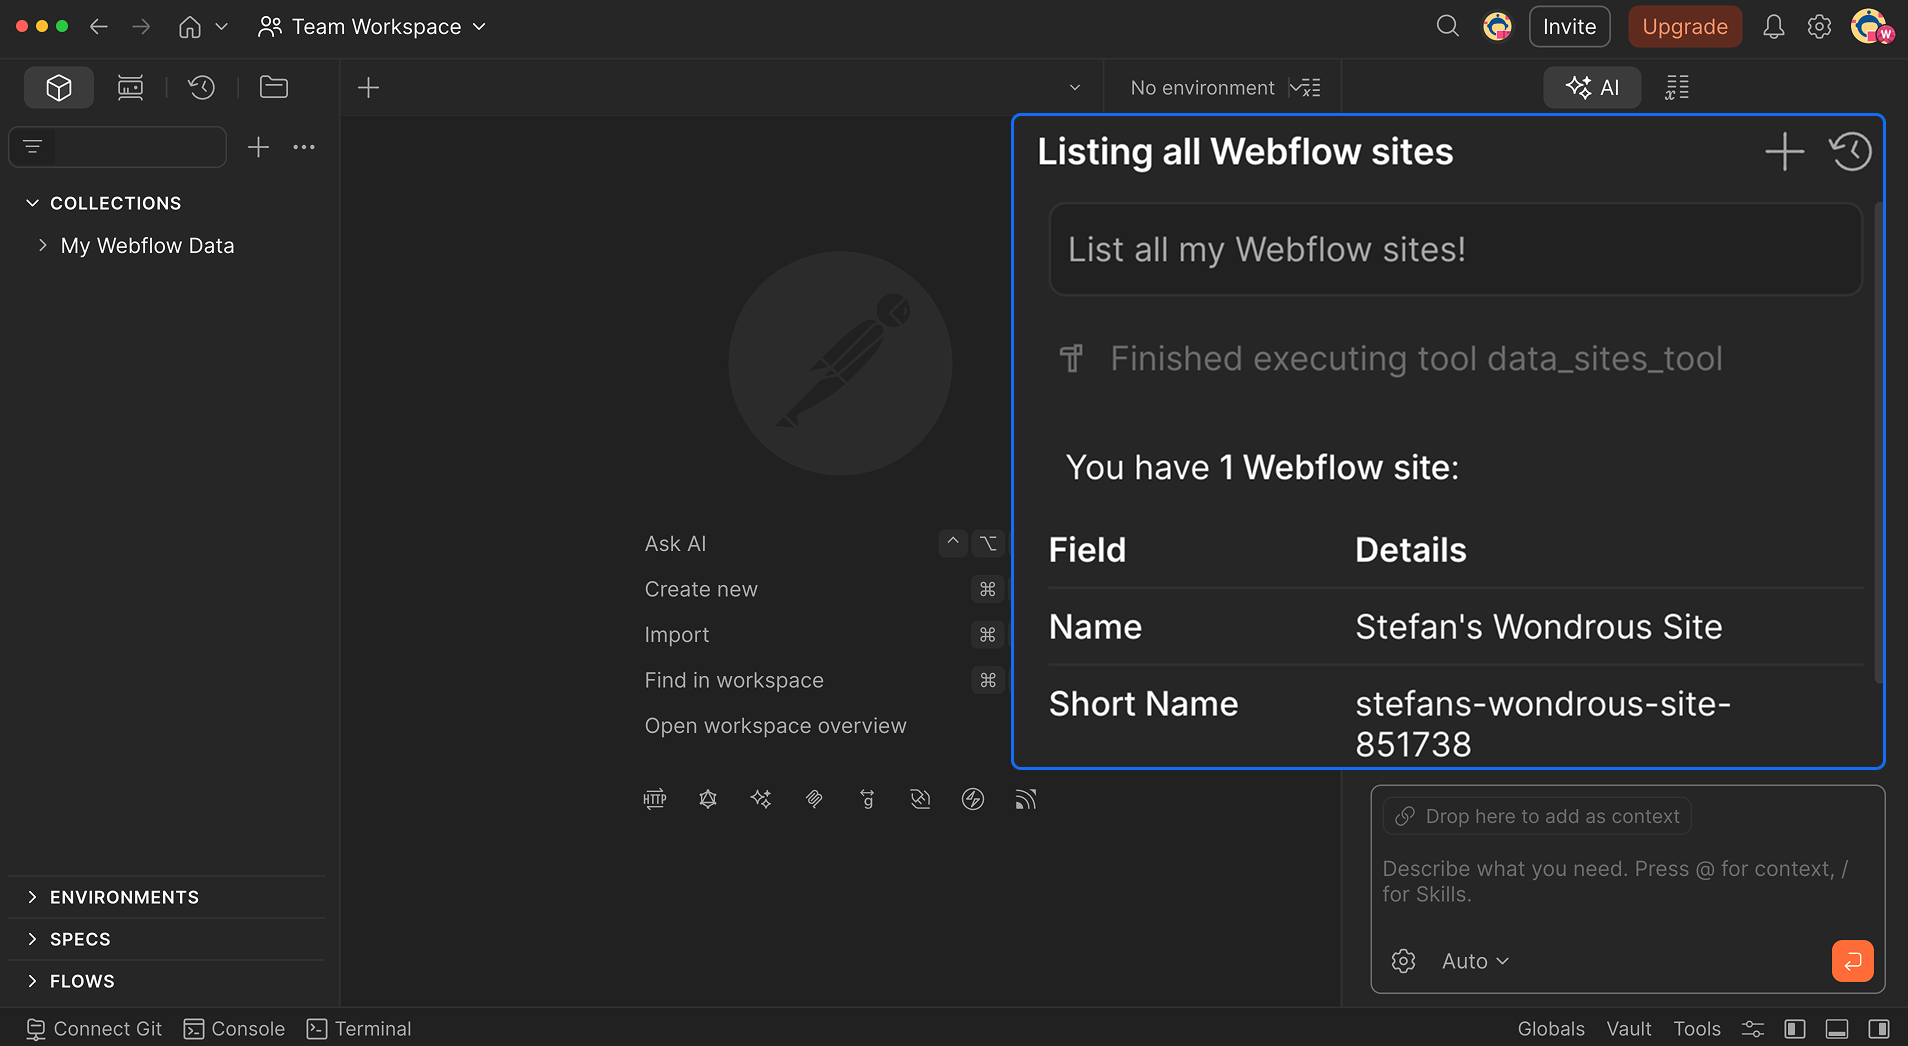Open the Team Workspace dropdown
1908x1046 pixels.
pyautogui.click(x=372, y=27)
